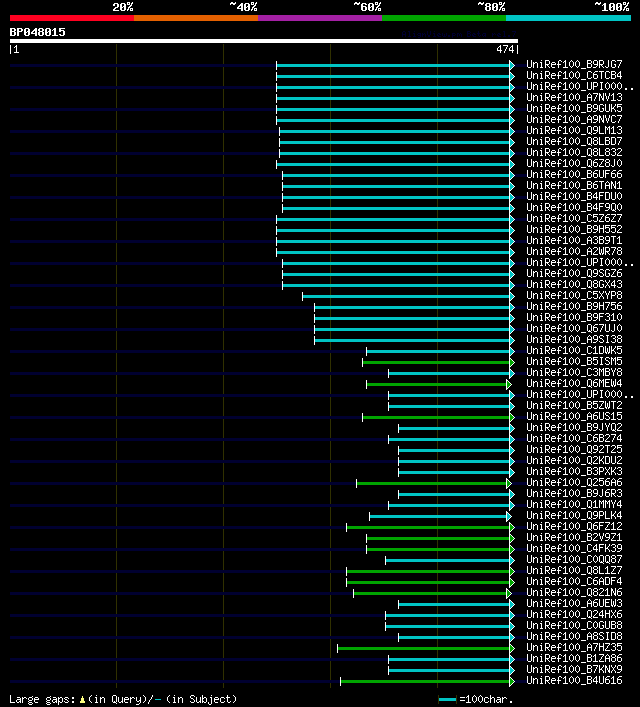Viewport: 640px width, 707px height.
Task: Click hit label UniRef100_C5Z6Z7
Action: [574, 218]
